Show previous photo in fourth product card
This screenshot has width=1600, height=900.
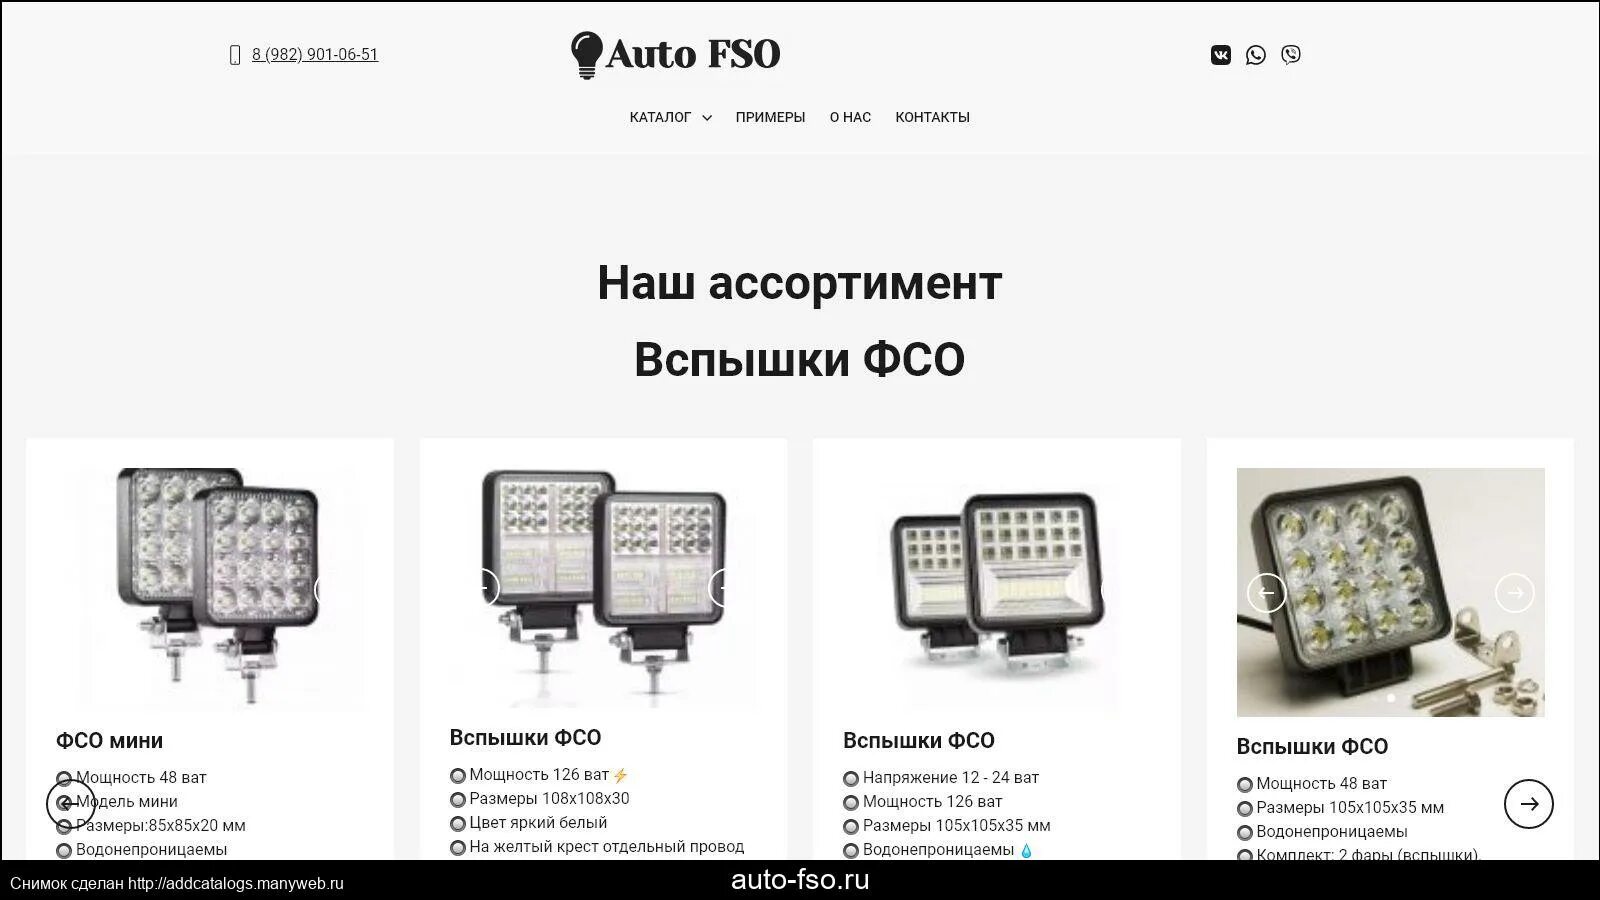tap(1266, 593)
